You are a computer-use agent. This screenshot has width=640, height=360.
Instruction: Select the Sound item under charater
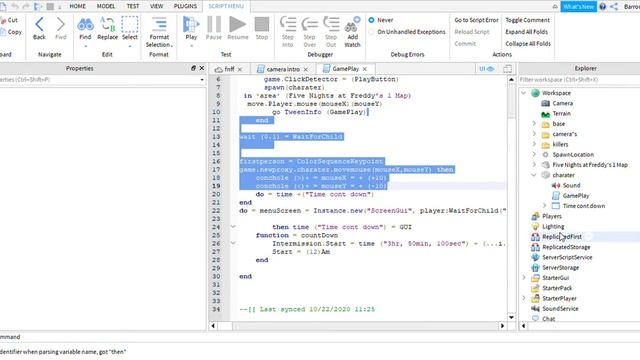pyautogui.click(x=571, y=185)
